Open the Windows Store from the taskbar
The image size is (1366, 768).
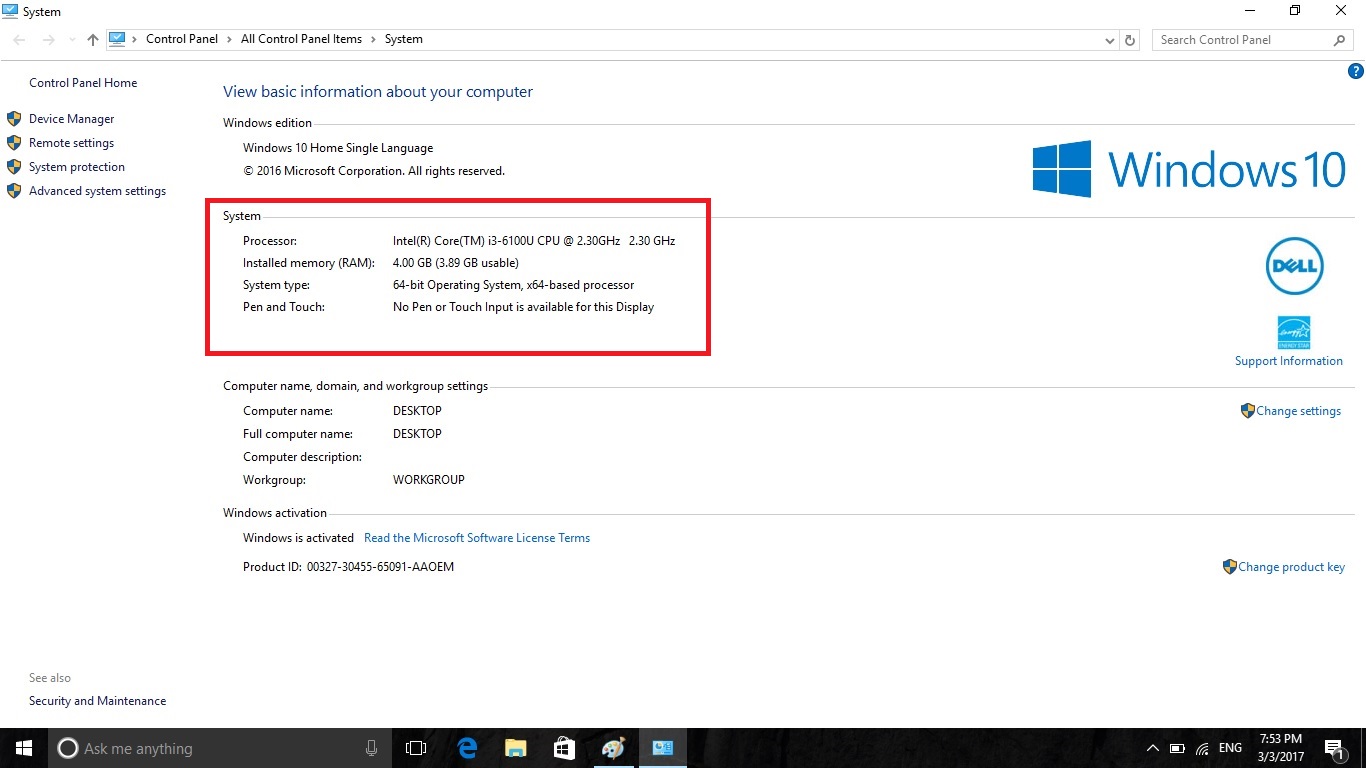(564, 747)
